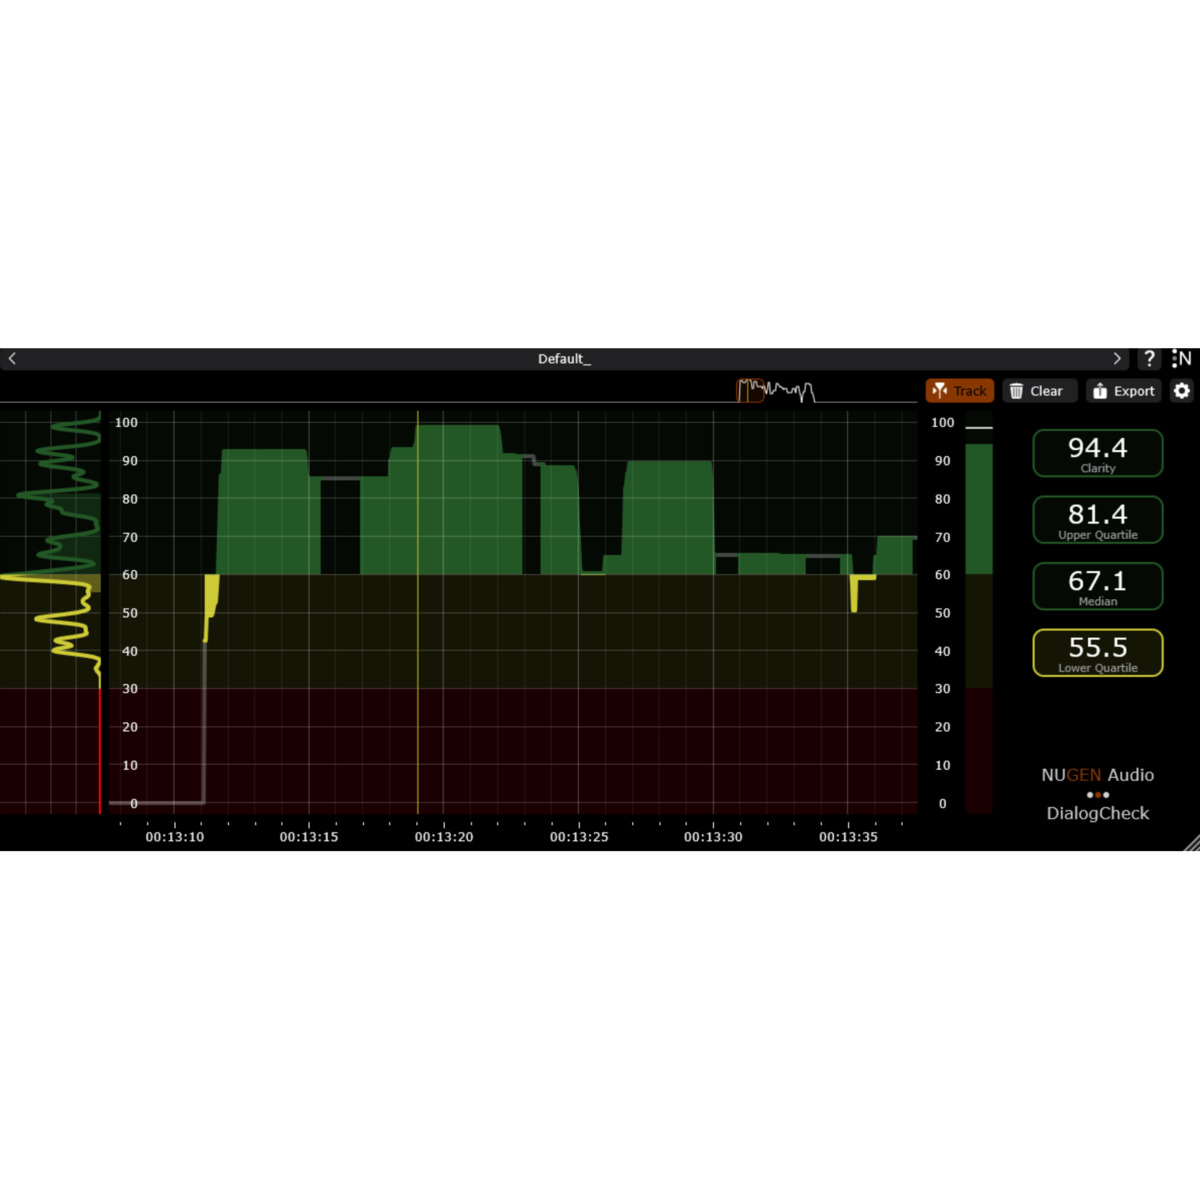Click the vertical clarity level meter

tap(979, 612)
